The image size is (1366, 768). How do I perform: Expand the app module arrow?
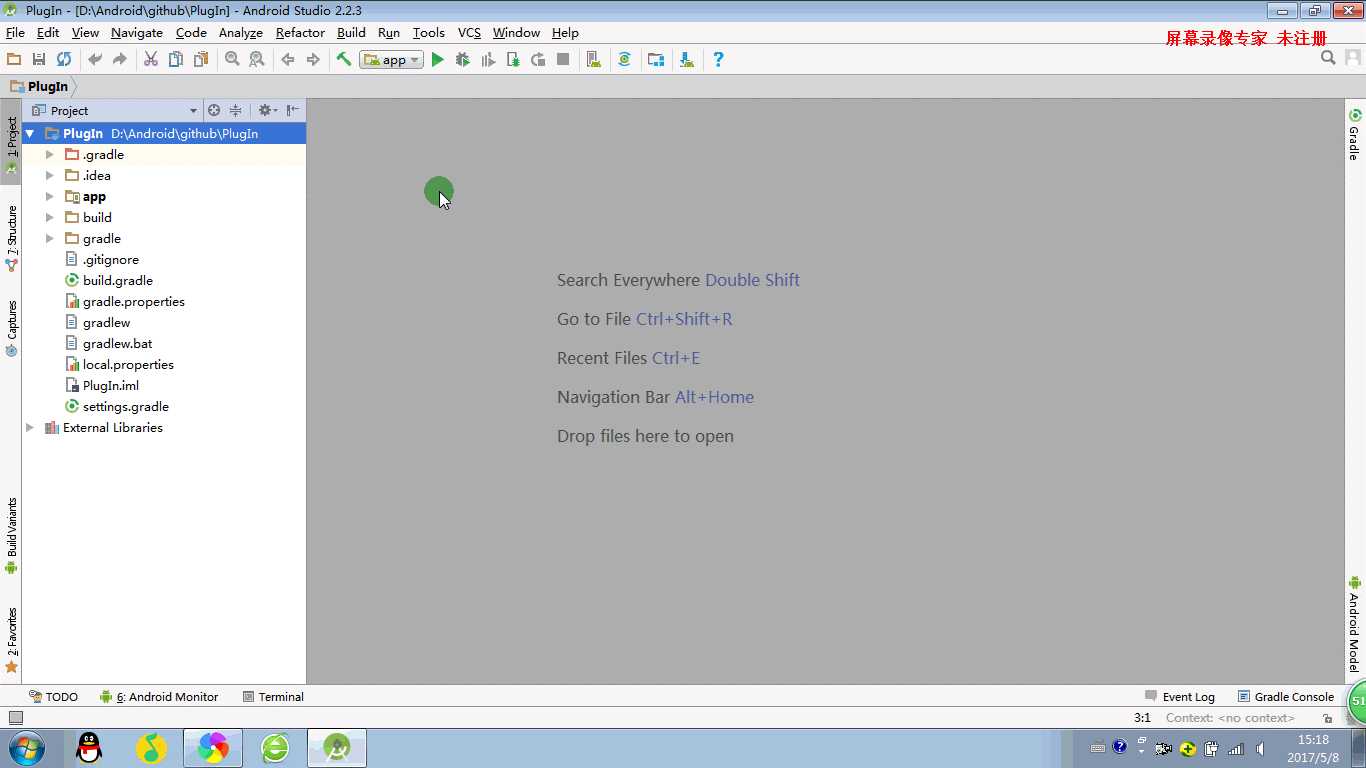[50, 197]
